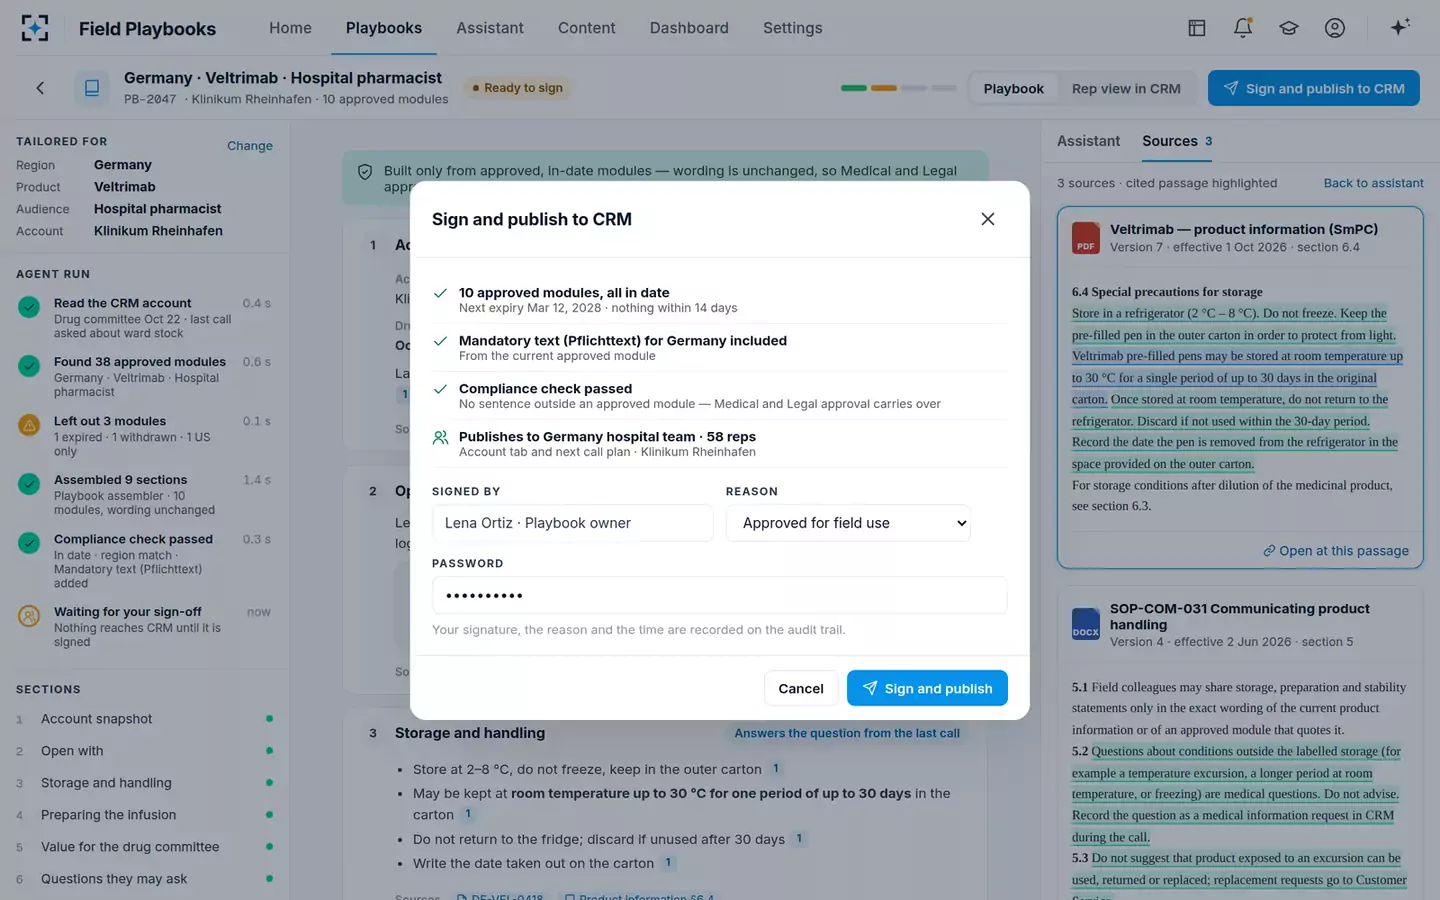Click Back to assistant link
The height and width of the screenshot is (900, 1440).
(1373, 183)
